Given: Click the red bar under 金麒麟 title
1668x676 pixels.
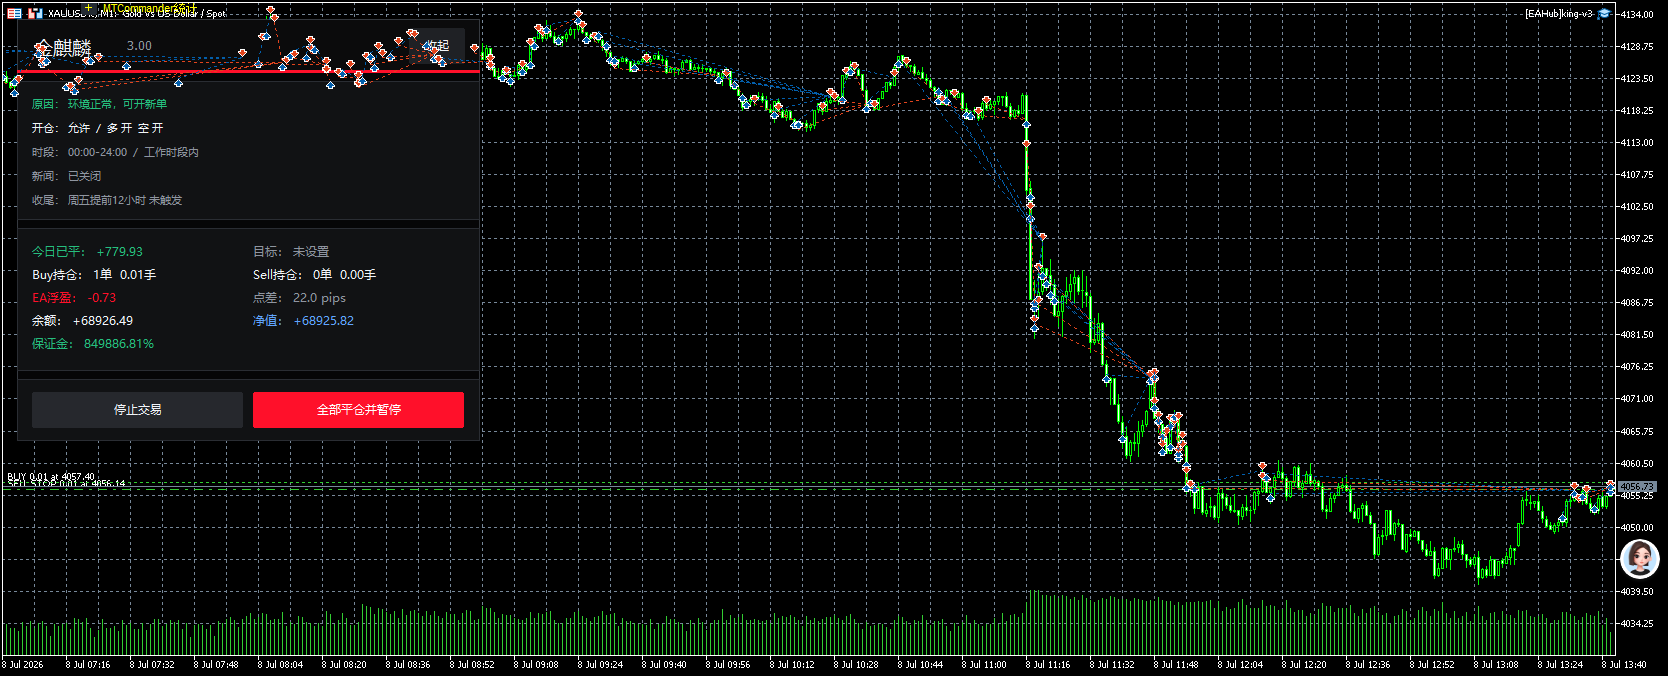Looking at the screenshot, I should (249, 72).
